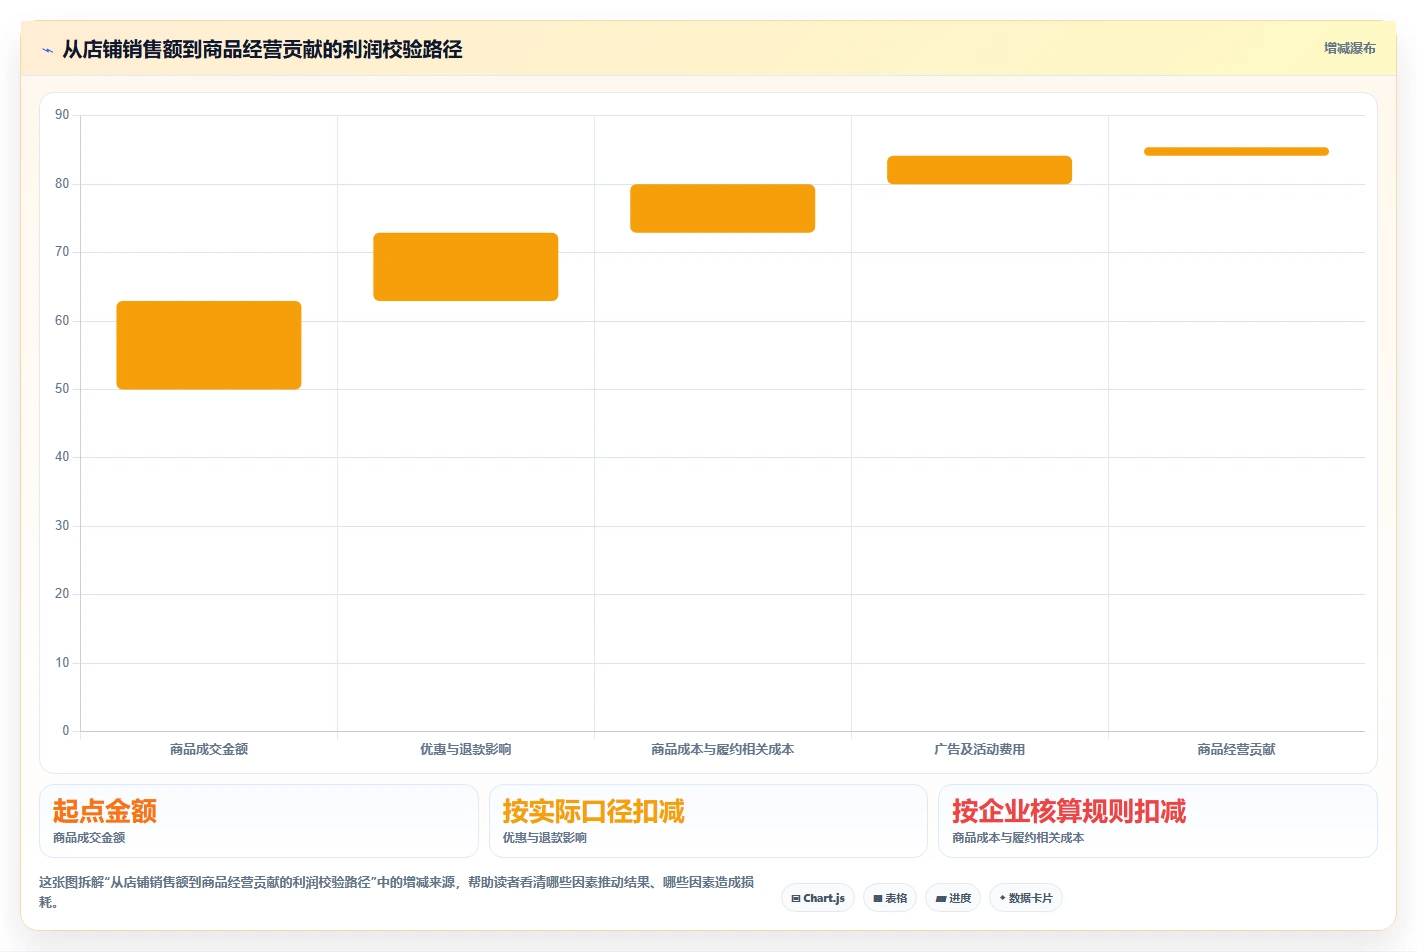Click 商品成交金额 subtitle in the 起点金额 card
The width and height of the screenshot is (1417, 952).
pos(89,838)
